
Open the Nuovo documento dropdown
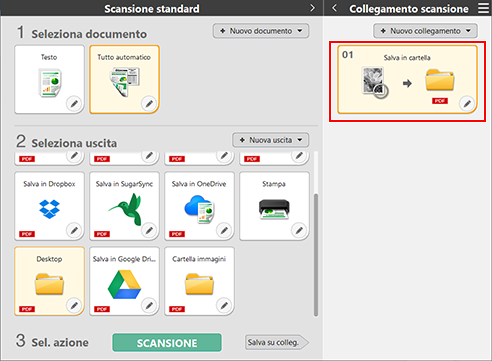(261, 31)
